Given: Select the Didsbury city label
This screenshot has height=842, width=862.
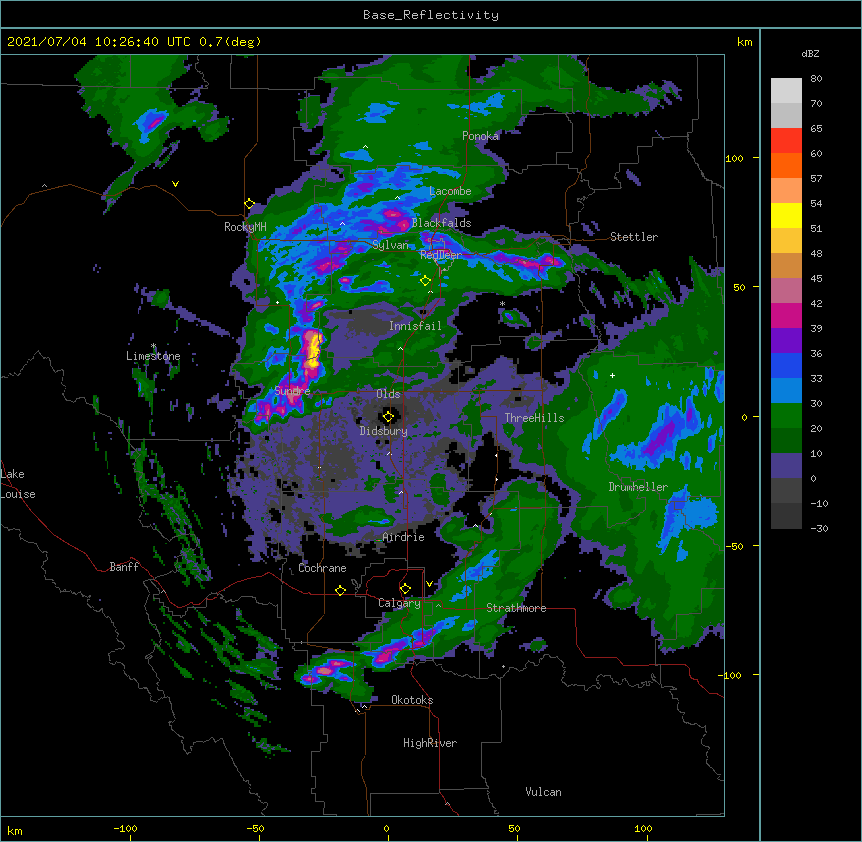Looking at the screenshot, I should pyautogui.click(x=384, y=431).
